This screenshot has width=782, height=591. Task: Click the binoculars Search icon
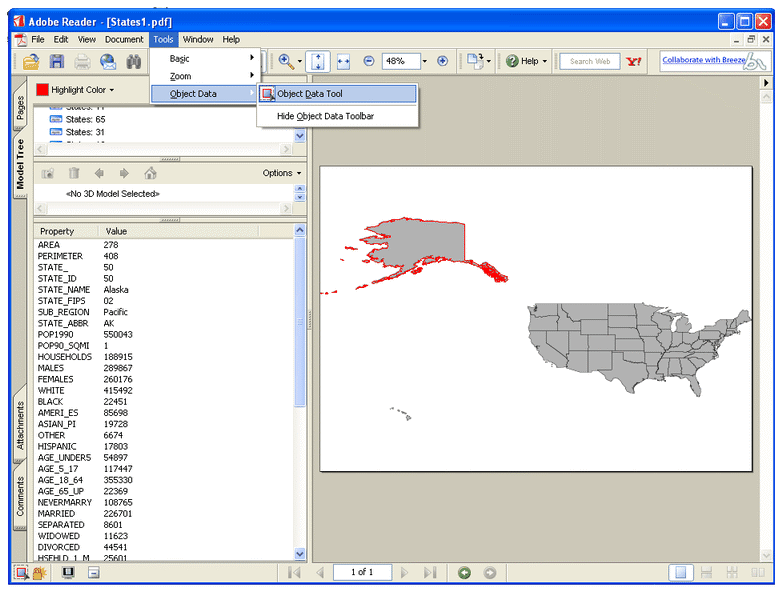[134, 61]
